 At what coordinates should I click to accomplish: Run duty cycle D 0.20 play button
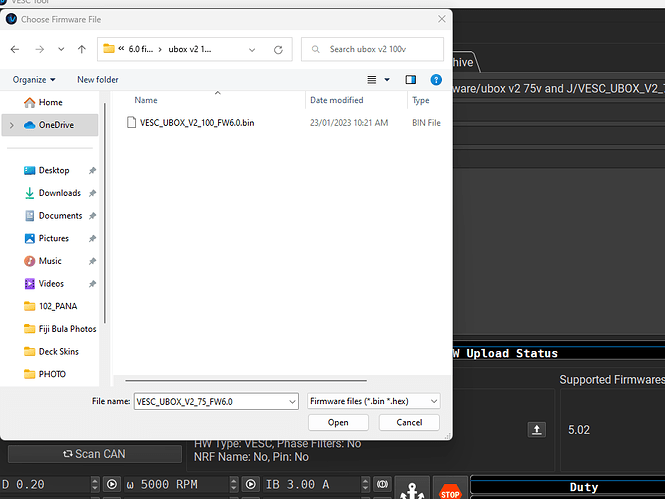coord(112,484)
